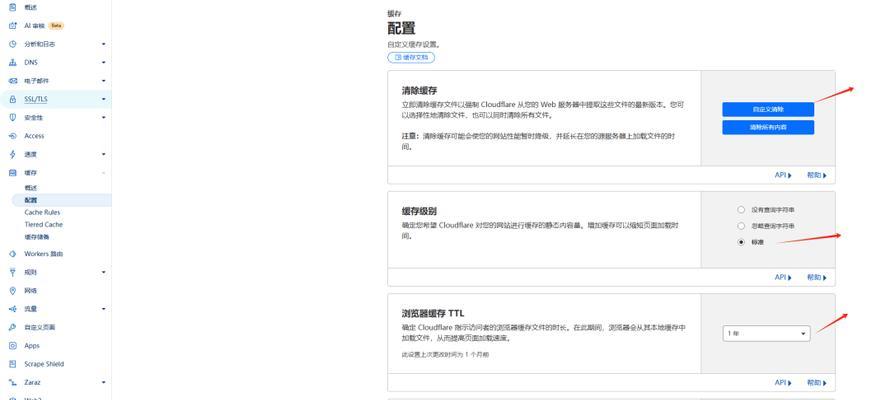Click the 规则 funnel icon
The height and width of the screenshot is (400, 890).
[12, 272]
